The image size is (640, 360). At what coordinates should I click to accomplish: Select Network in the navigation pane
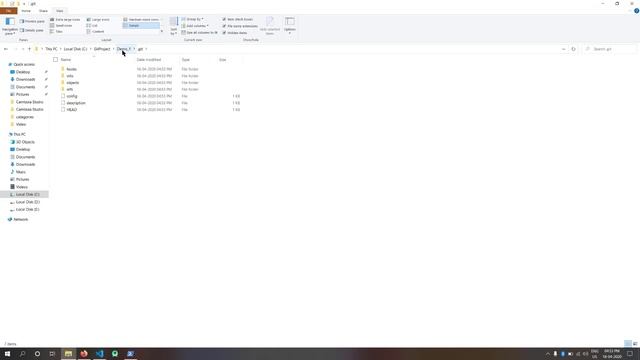[20, 219]
